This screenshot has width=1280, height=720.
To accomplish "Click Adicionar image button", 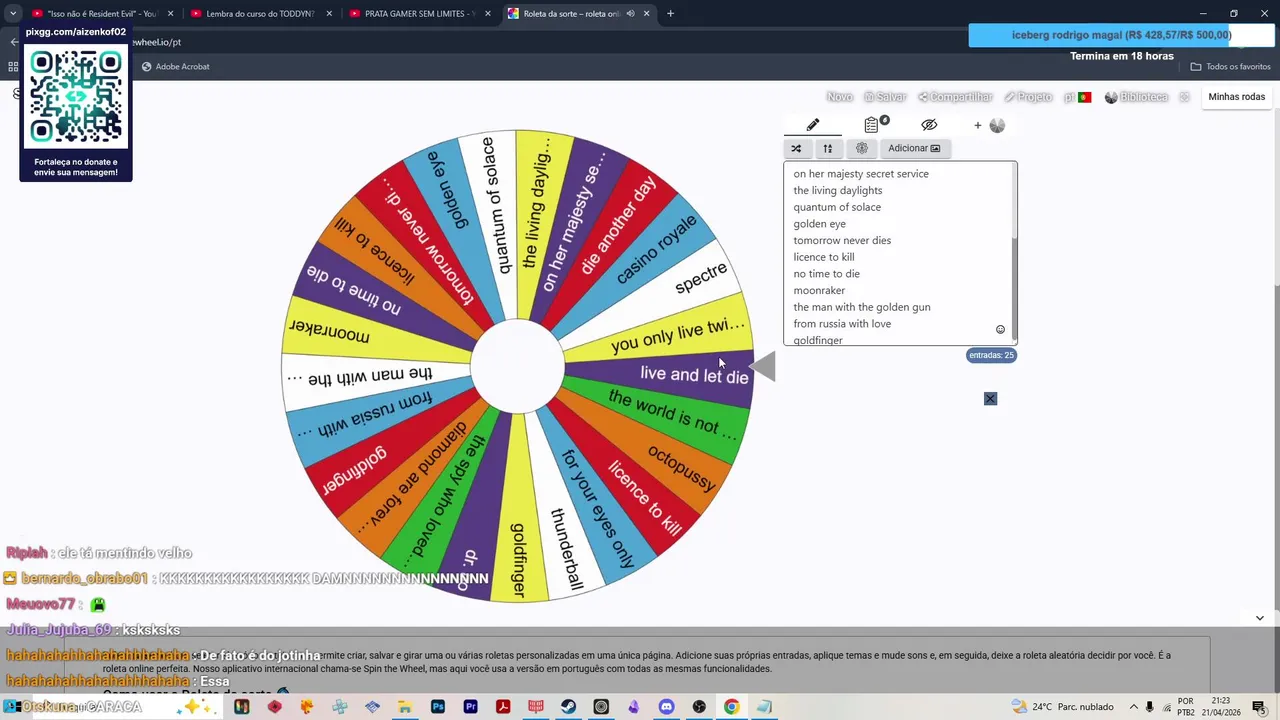I will tap(914, 148).
